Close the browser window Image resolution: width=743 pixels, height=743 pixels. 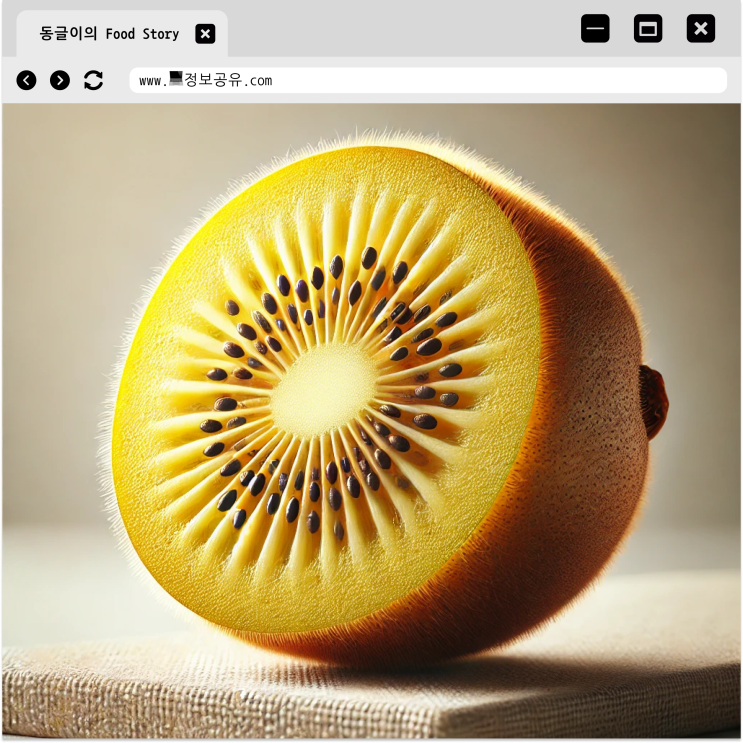click(x=701, y=29)
